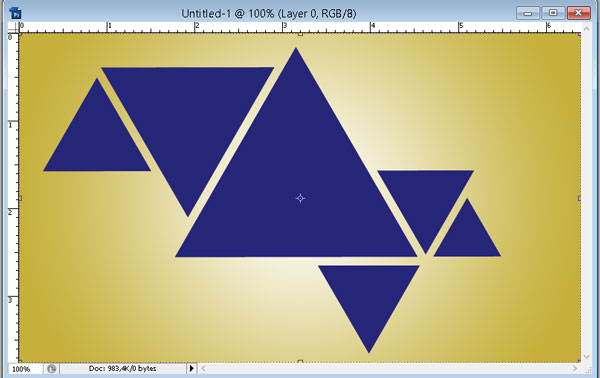The height and width of the screenshot is (378, 600).
Task: Click the horizontal scrollbar left arrow
Action: click(x=203, y=369)
